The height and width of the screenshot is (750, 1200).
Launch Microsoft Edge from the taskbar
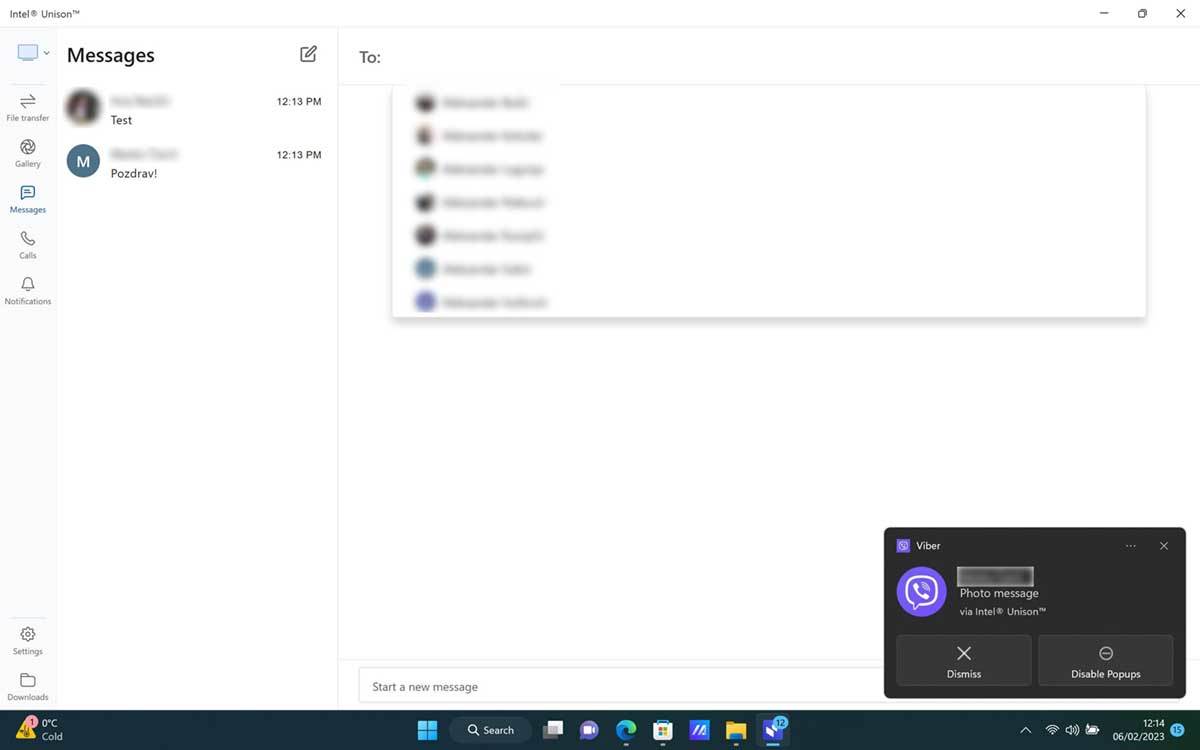pos(626,730)
